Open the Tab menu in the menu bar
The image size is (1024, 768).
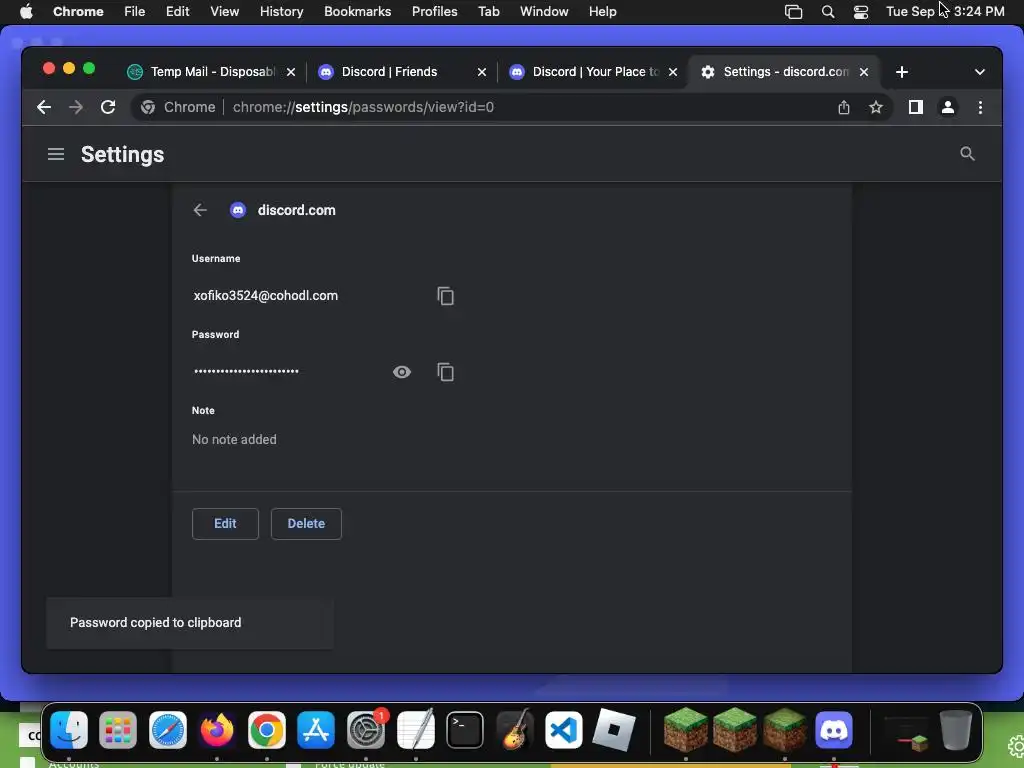[x=488, y=12]
